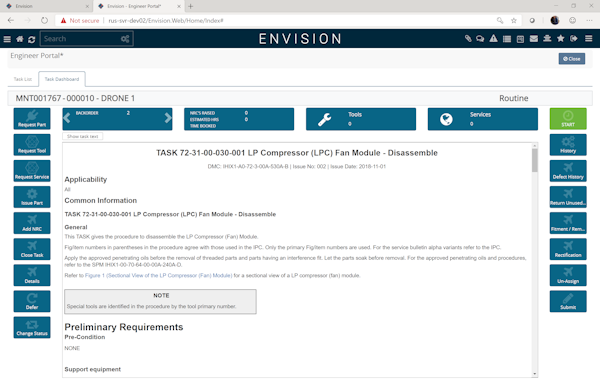Click the Request Service tile
The image size is (600, 385).
click(x=32, y=171)
